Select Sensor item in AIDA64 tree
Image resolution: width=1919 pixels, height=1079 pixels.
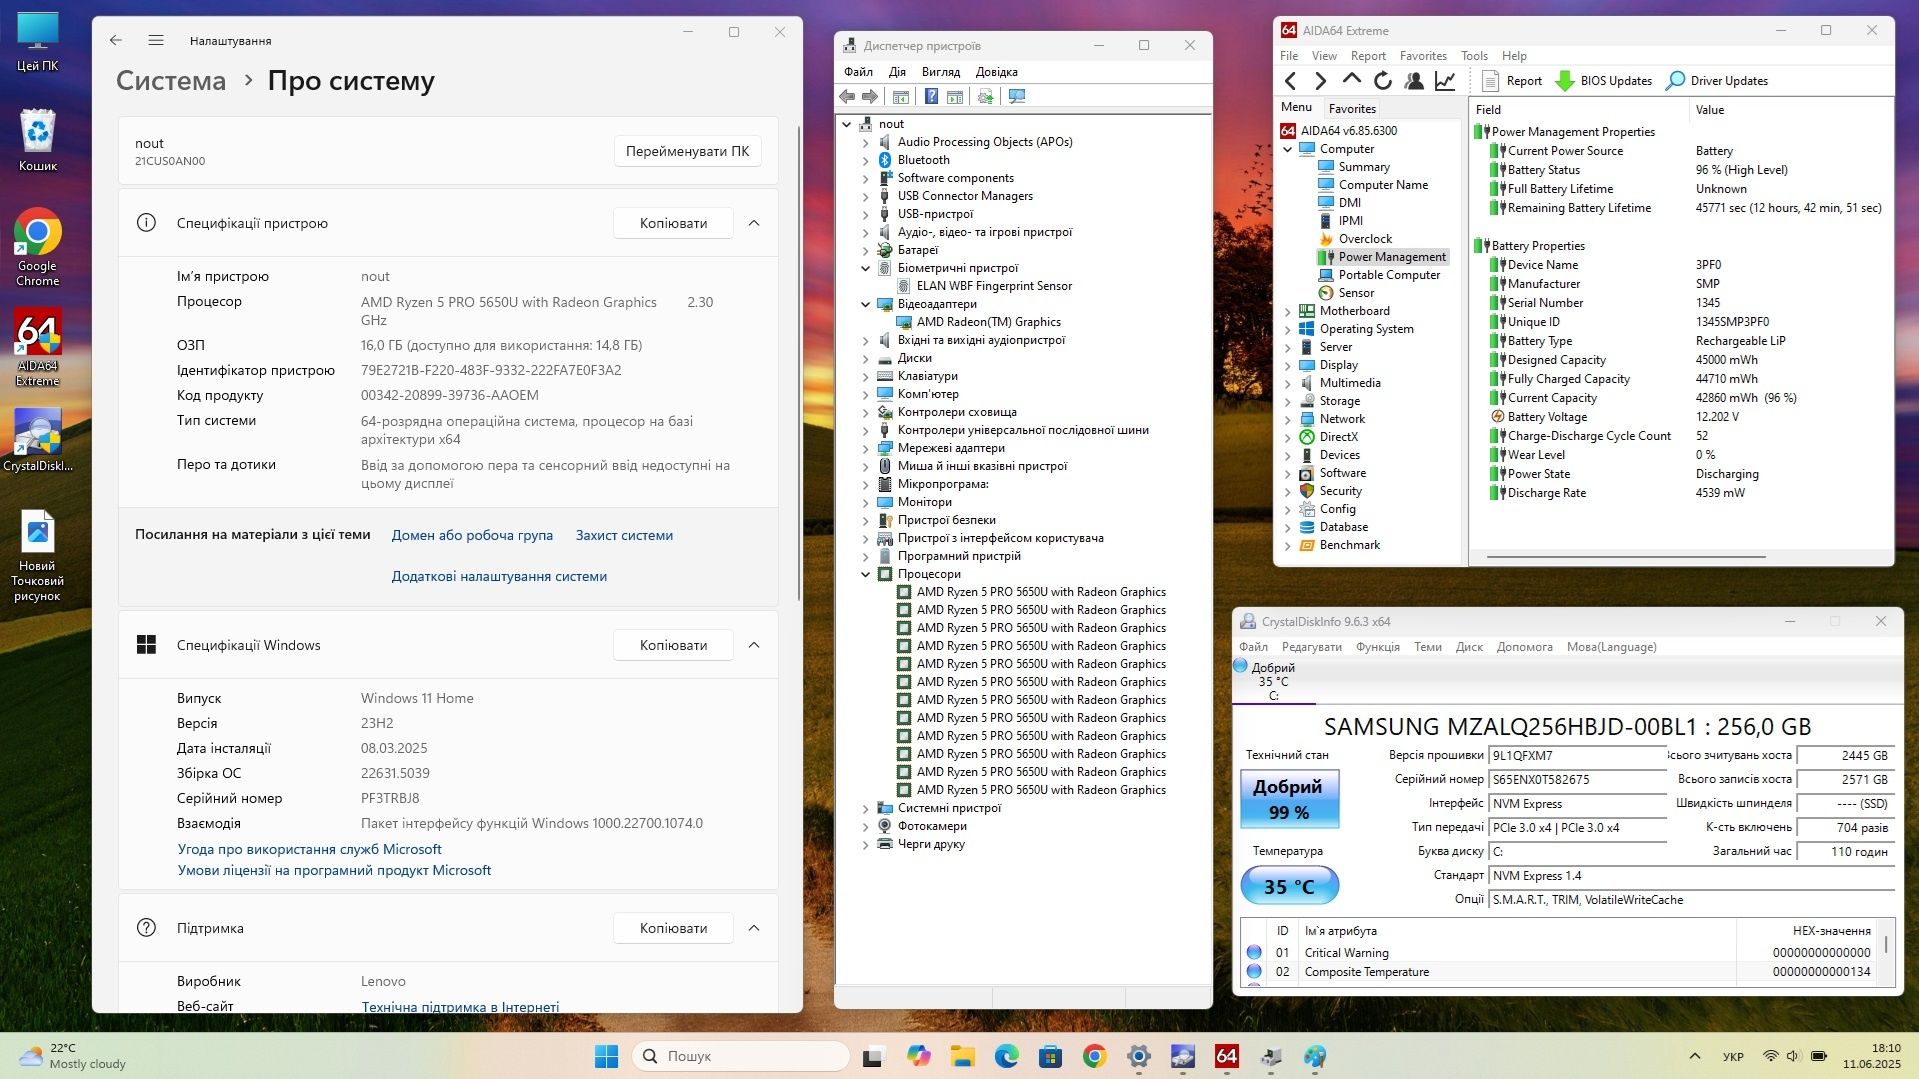(x=1355, y=293)
